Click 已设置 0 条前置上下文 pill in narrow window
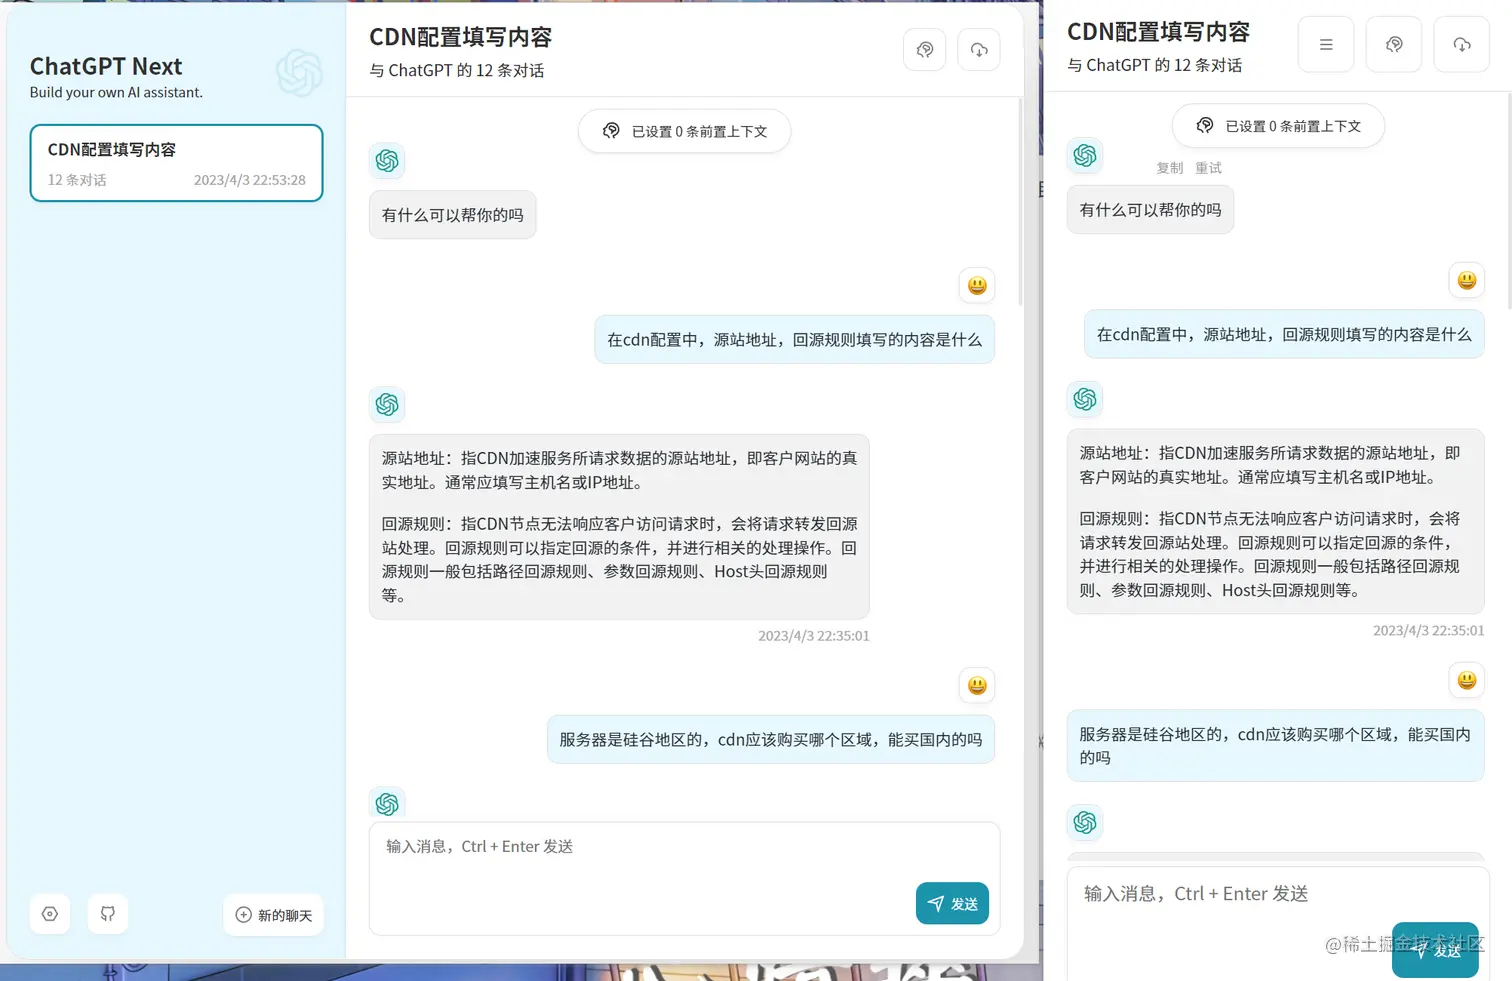 tap(1278, 126)
